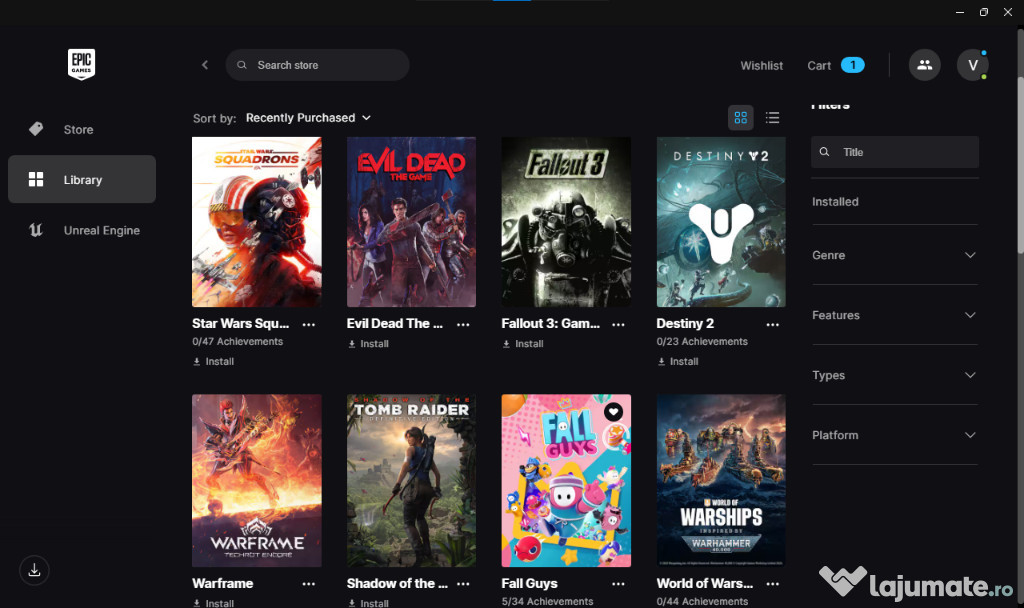The width and height of the screenshot is (1024, 608).
Task: Click the cart item count badge
Action: pos(852,65)
